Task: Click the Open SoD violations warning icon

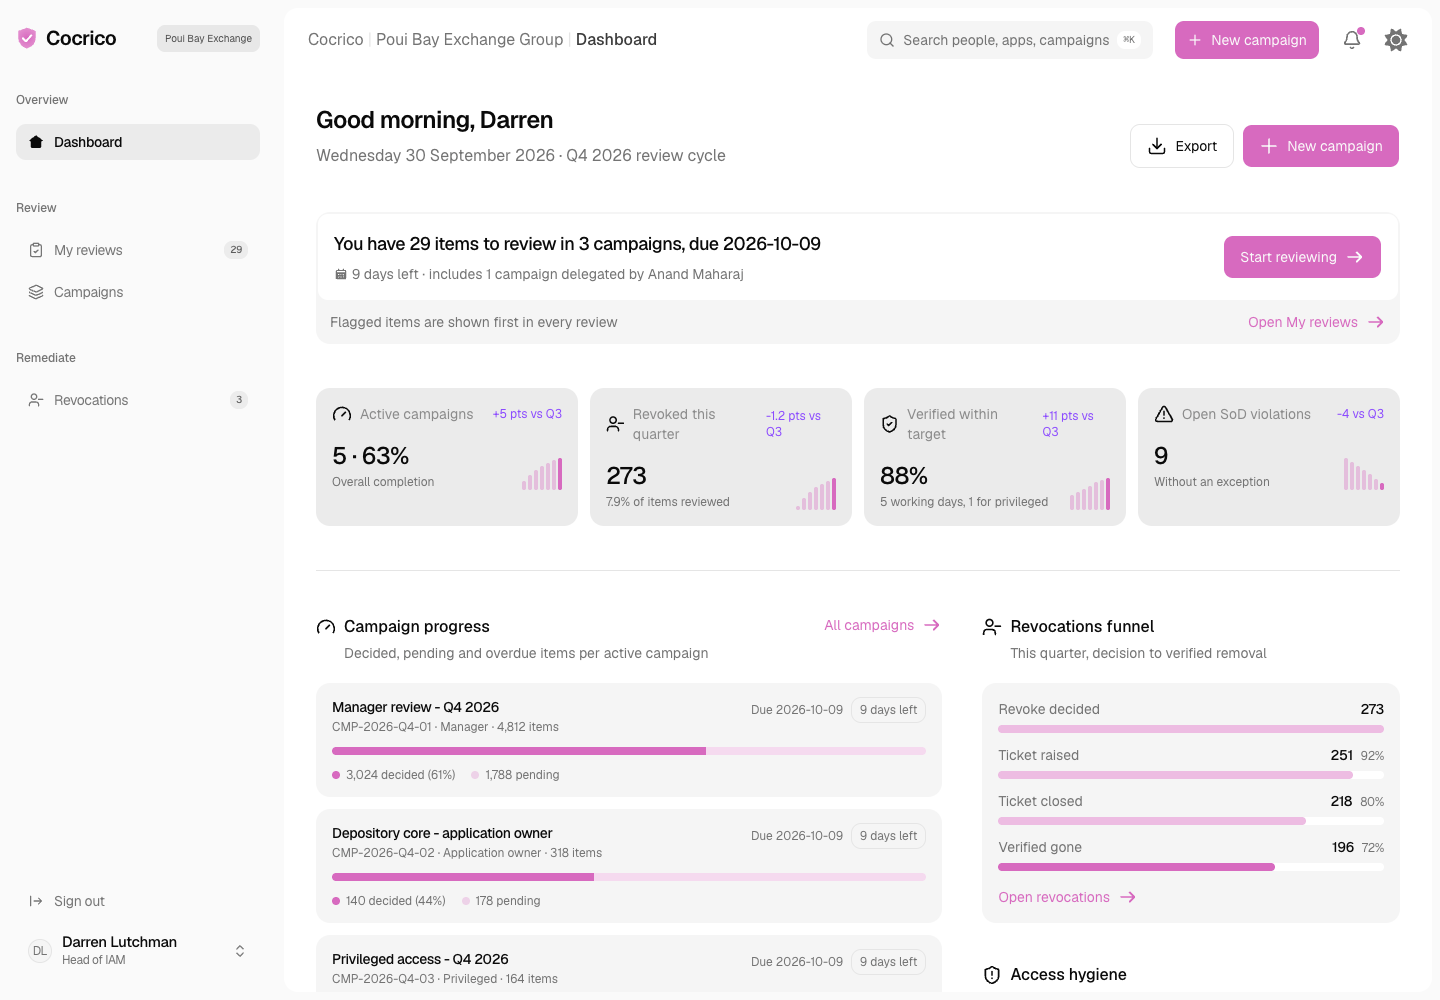Action: pyautogui.click(x=1164, y=414)
